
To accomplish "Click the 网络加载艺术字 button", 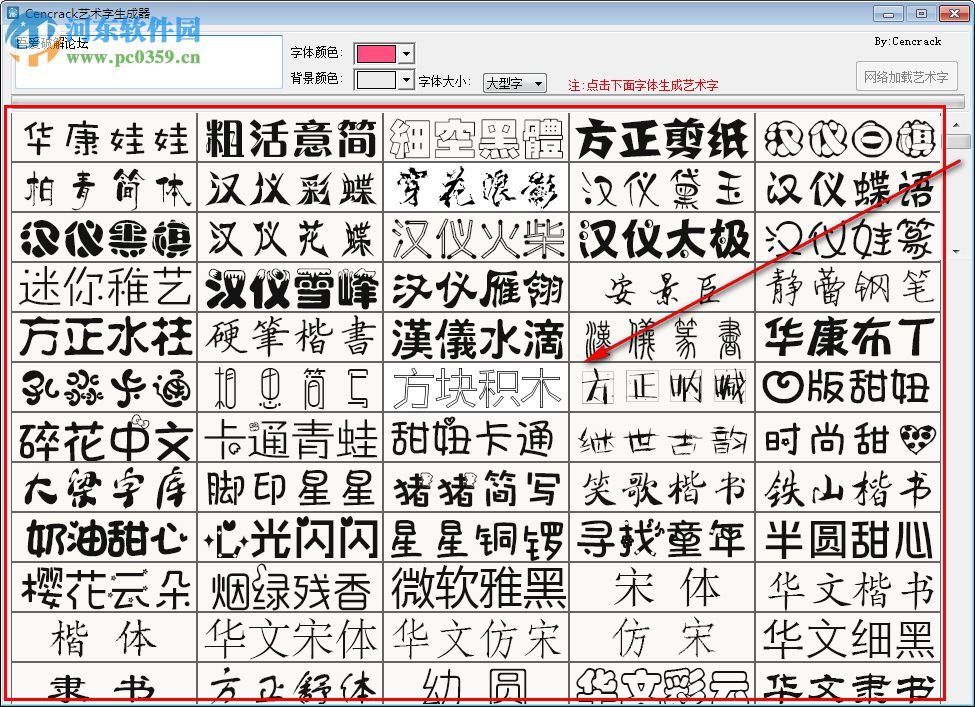I will click(906, 75).
